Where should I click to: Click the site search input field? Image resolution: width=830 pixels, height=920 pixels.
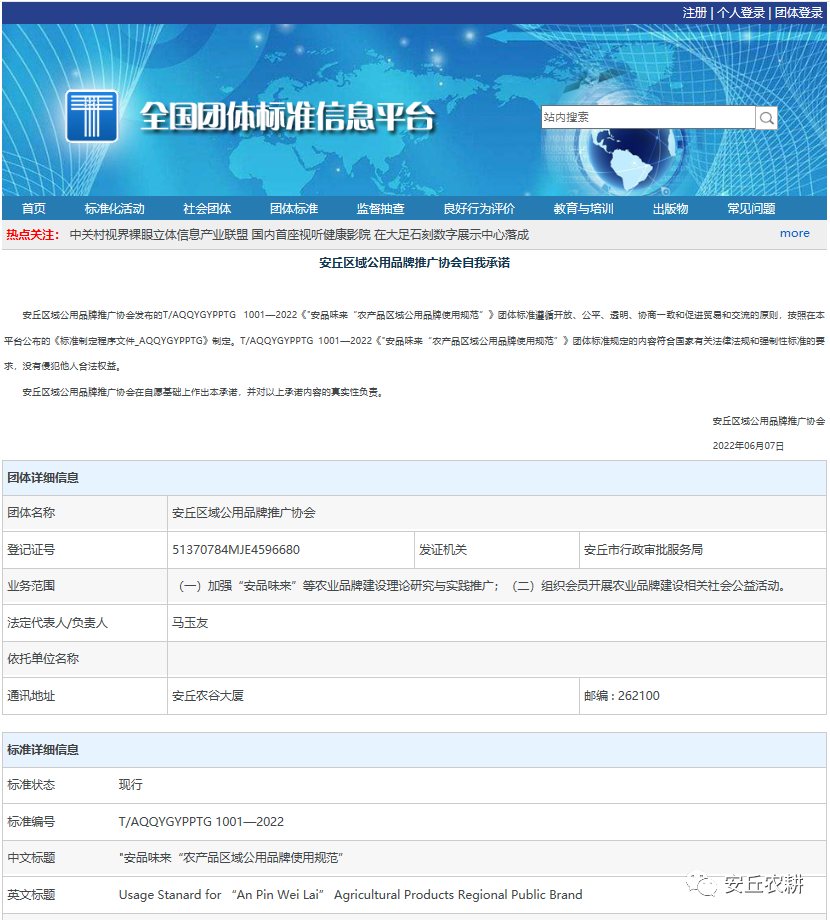tap(648, 117)
